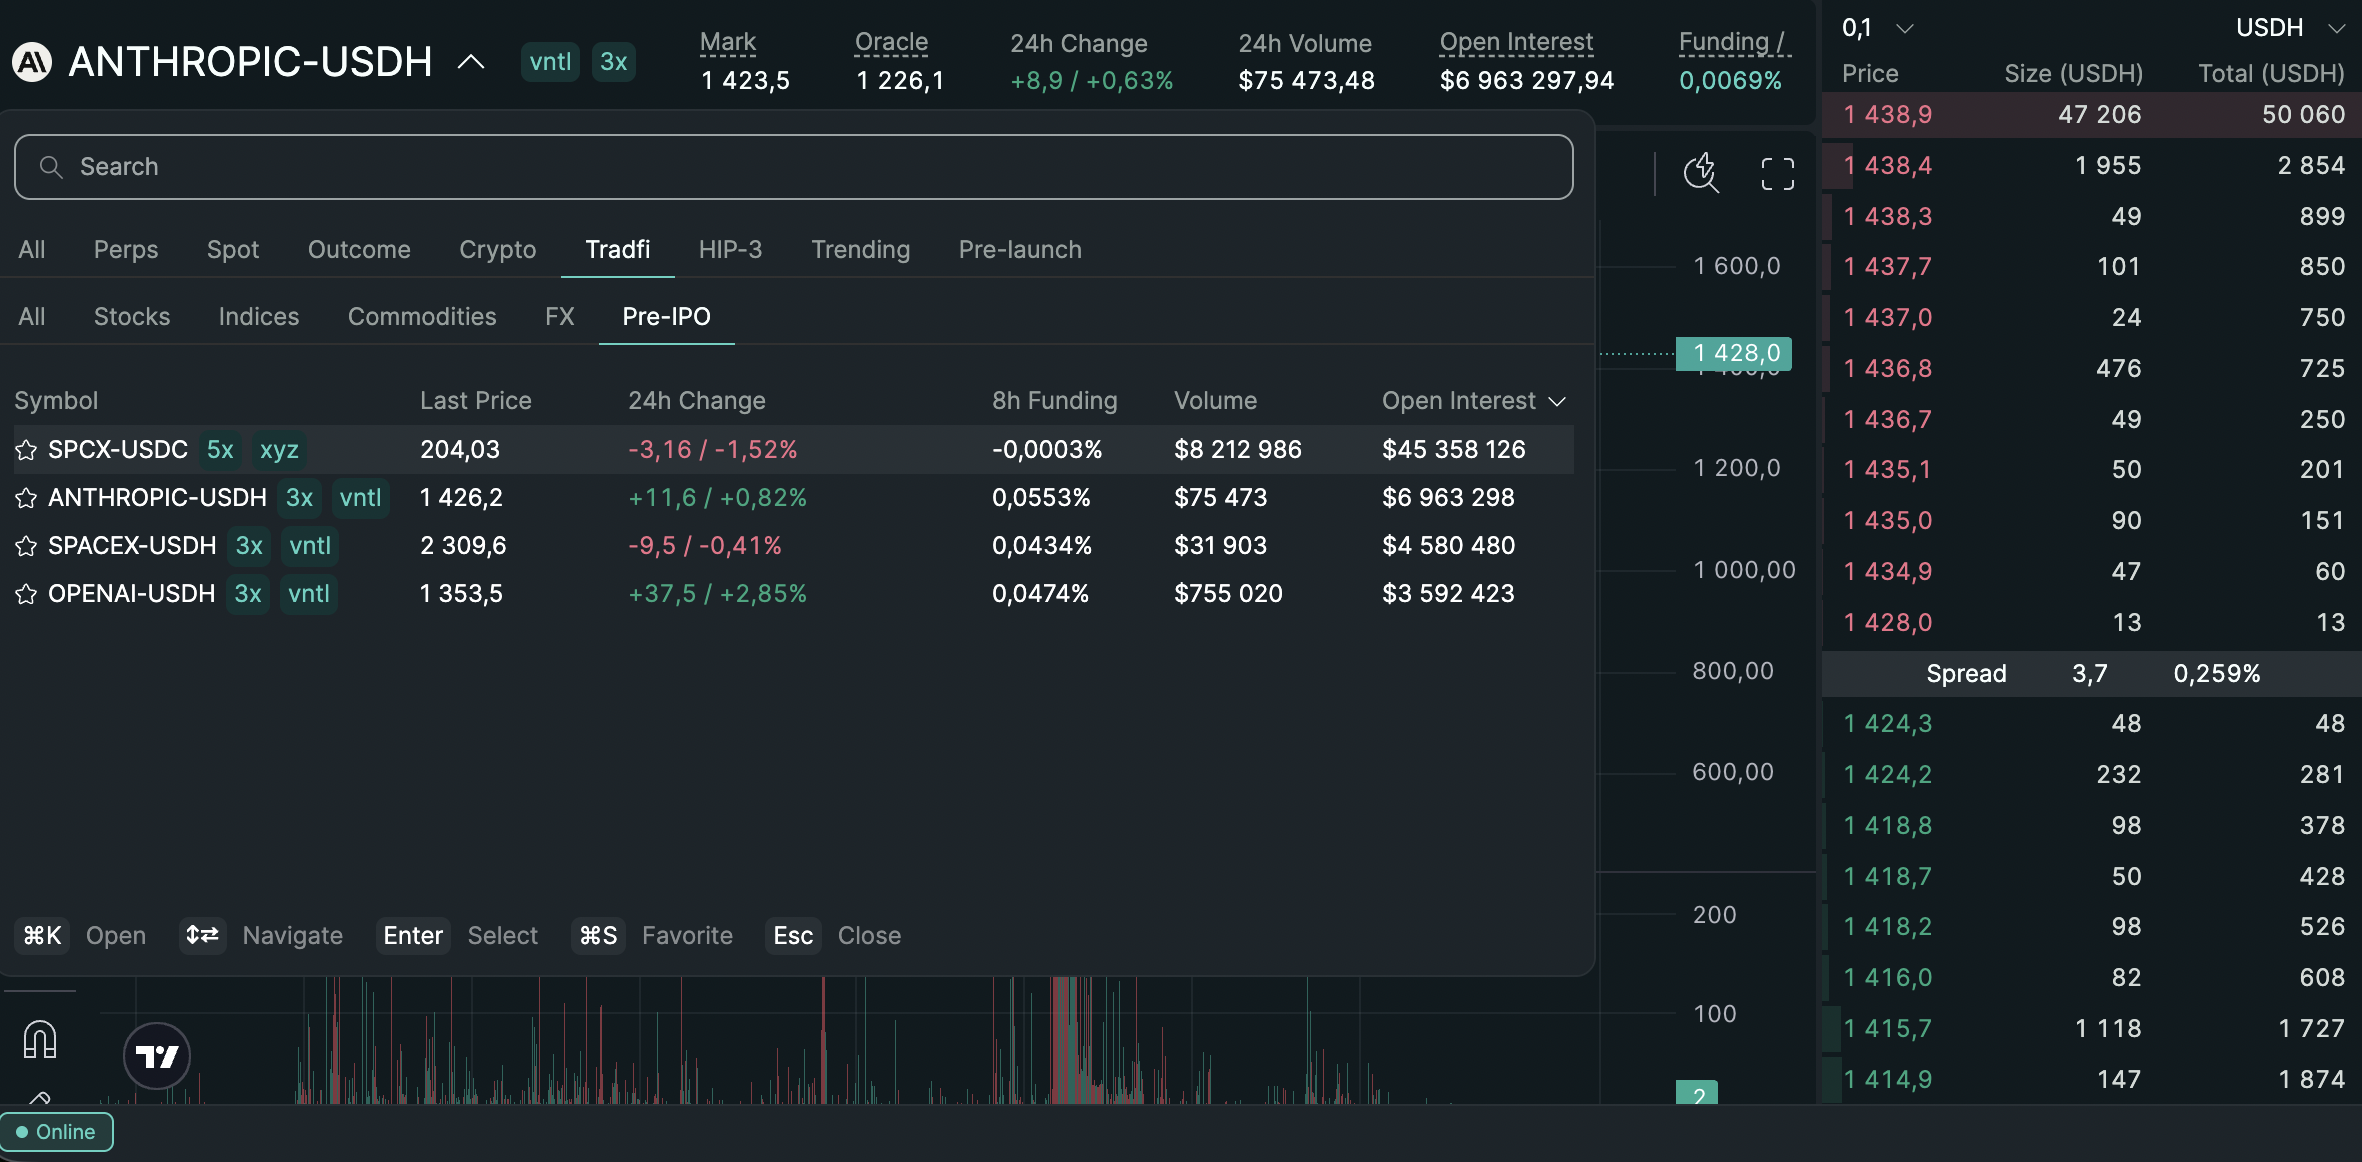Click the 1 415,7 bid price row

pos(2092,1029)
